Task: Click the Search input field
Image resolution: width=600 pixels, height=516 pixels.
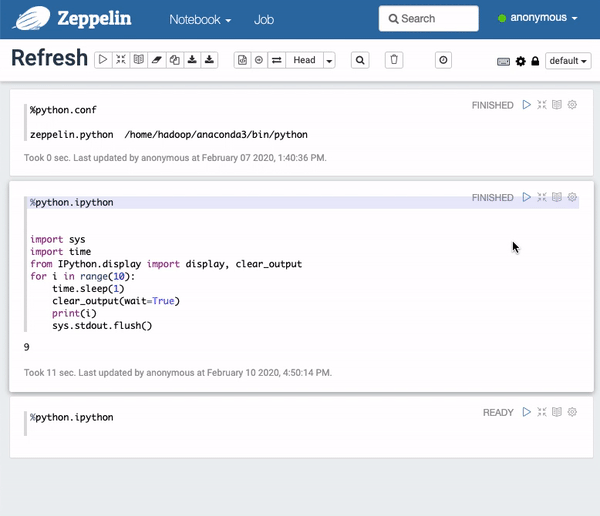Action: pyautogui.click(x=429, y=18)
